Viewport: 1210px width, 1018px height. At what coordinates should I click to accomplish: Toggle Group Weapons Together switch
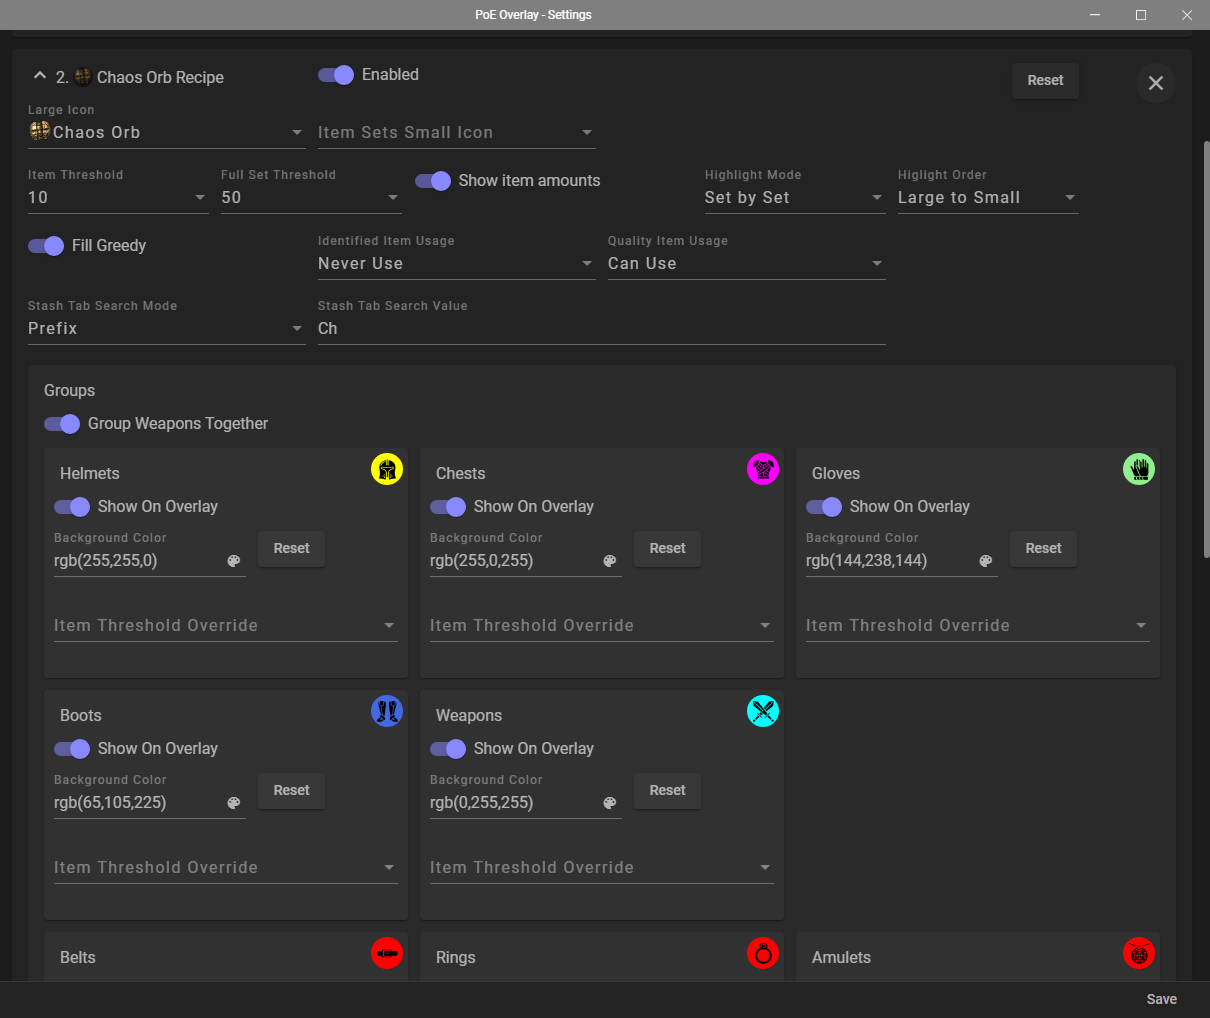(62, 424)
